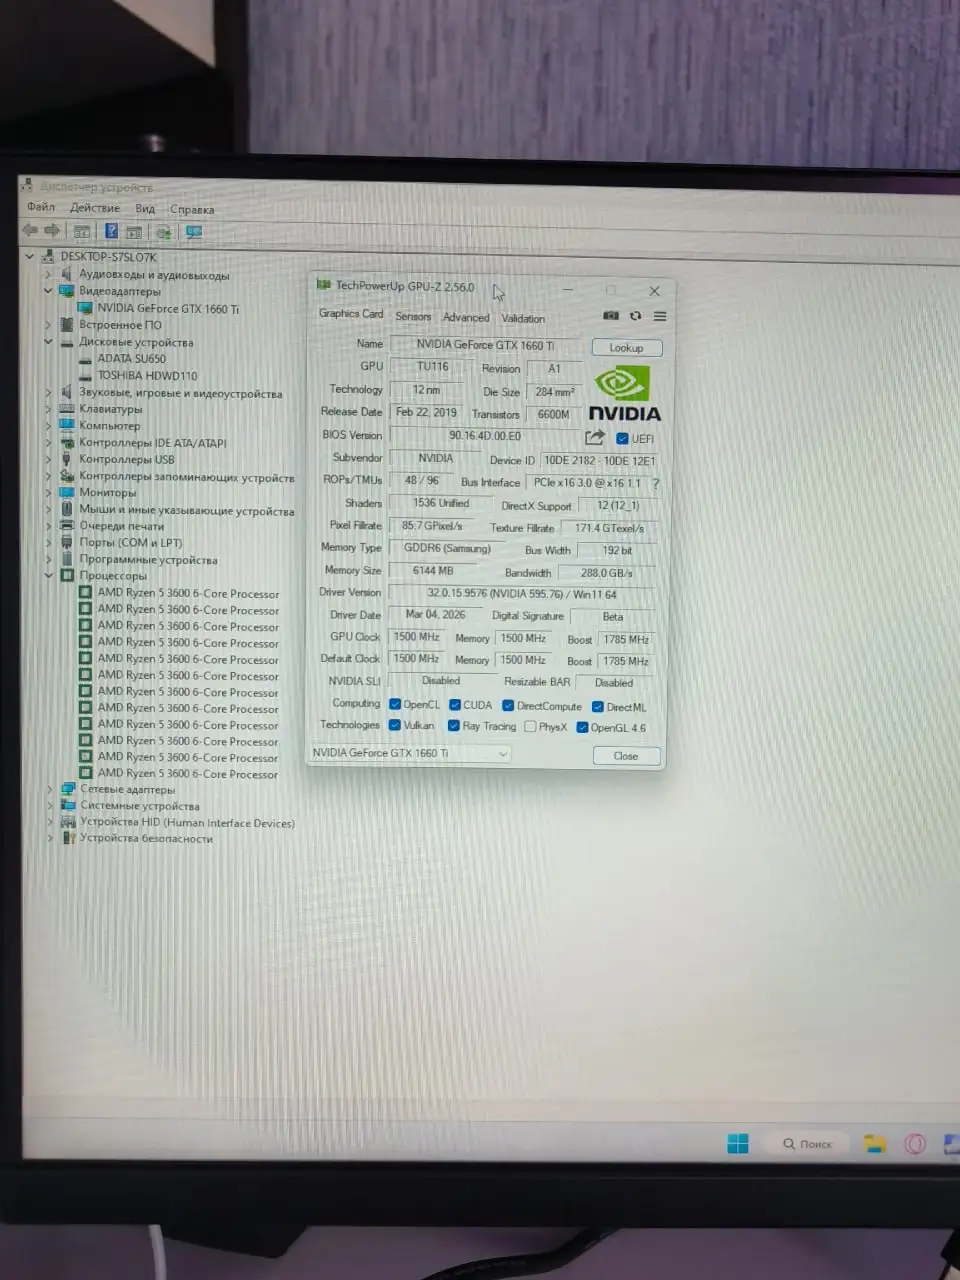The image size is (960, 1280).
Task: Collapse the Видеоадаптеры node
Action: coord(47,291)
